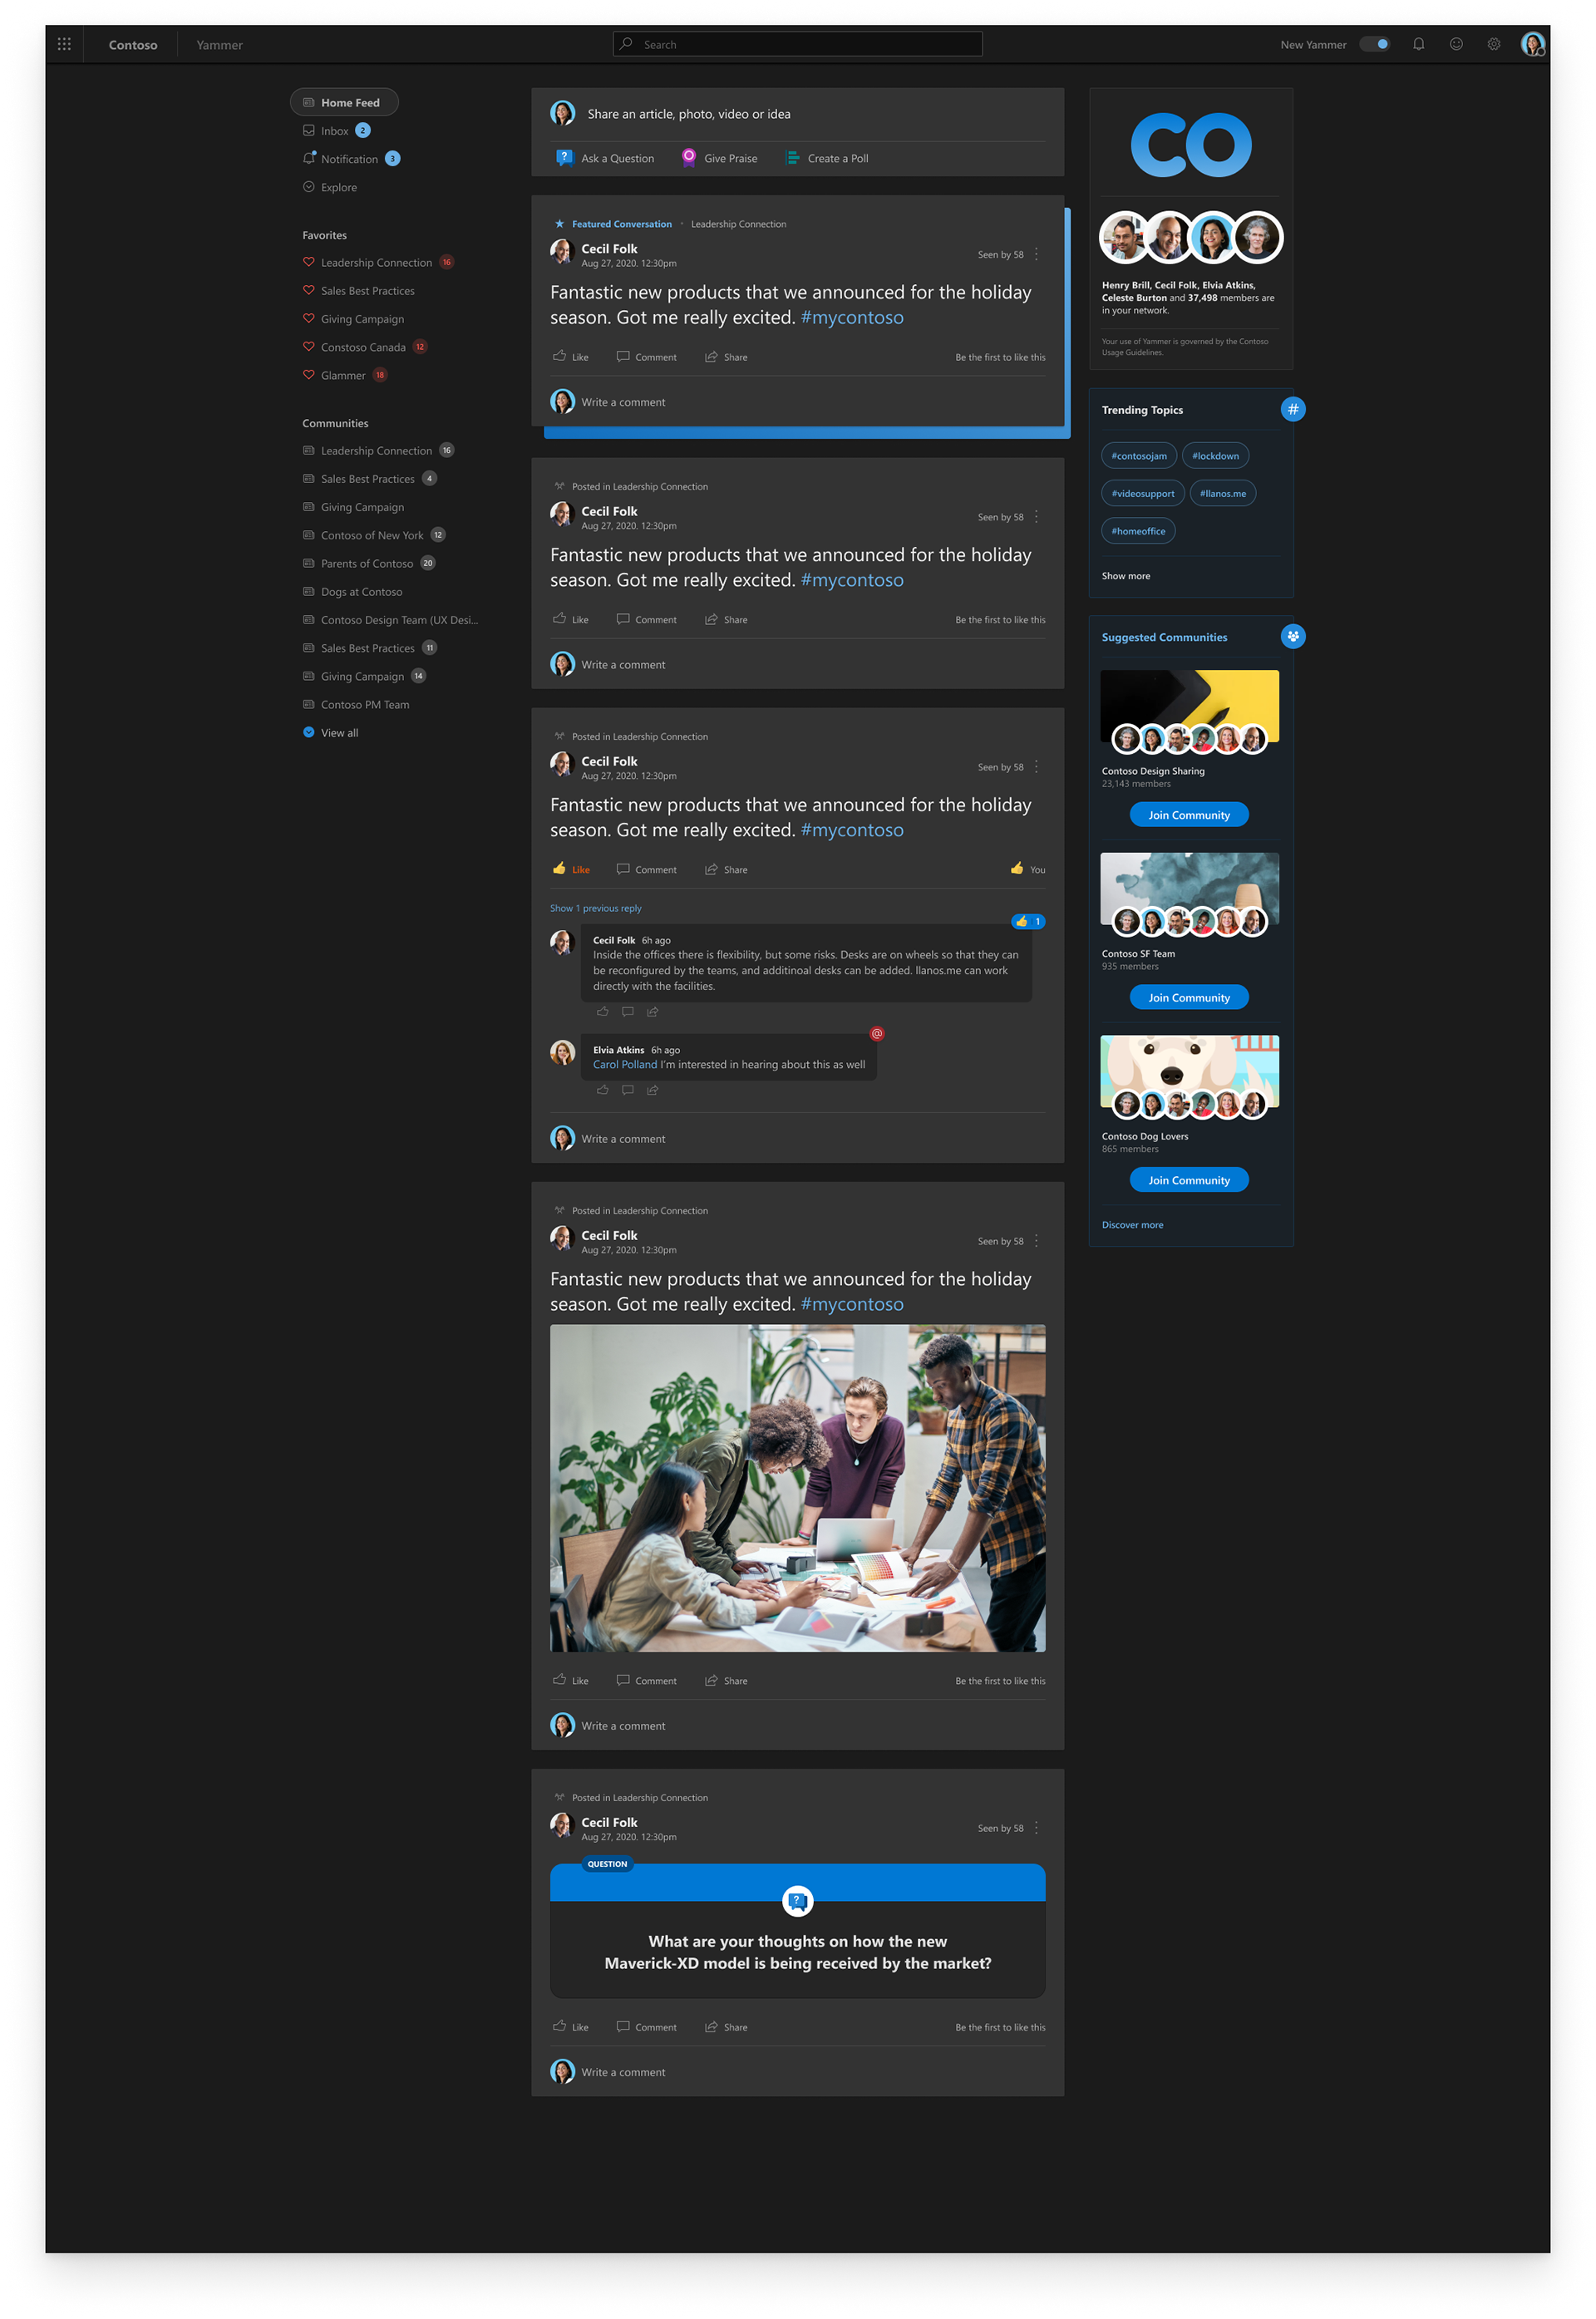Click Share an article, photo, video field
Screen dimensions: 1596x2319
pos(797,114)
